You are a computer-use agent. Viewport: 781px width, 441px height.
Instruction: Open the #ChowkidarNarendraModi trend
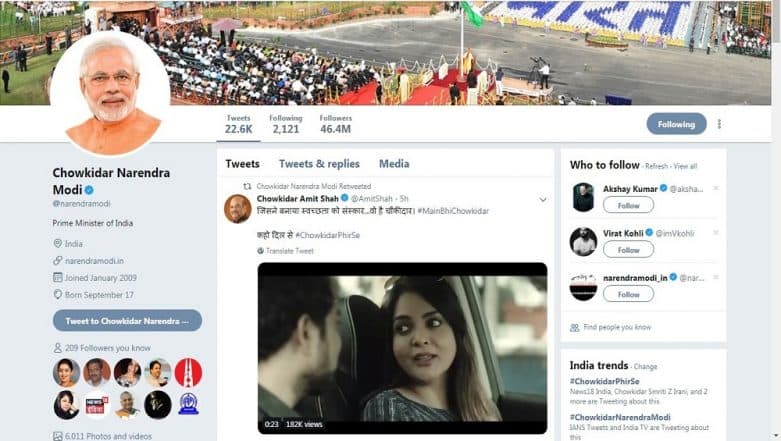point(620,417)
